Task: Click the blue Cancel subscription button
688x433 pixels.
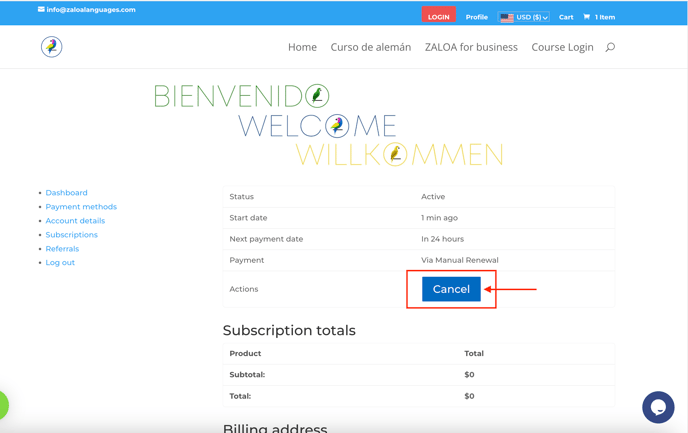Action: (451, 289)
